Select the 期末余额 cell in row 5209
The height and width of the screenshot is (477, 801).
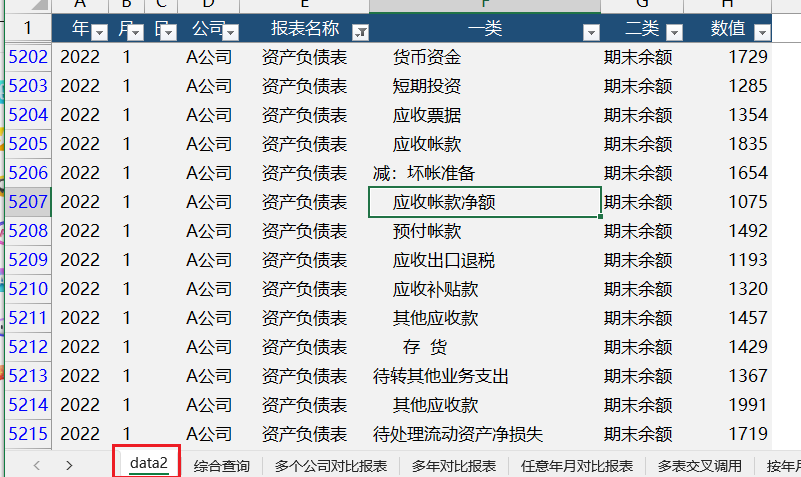point(642,260)
